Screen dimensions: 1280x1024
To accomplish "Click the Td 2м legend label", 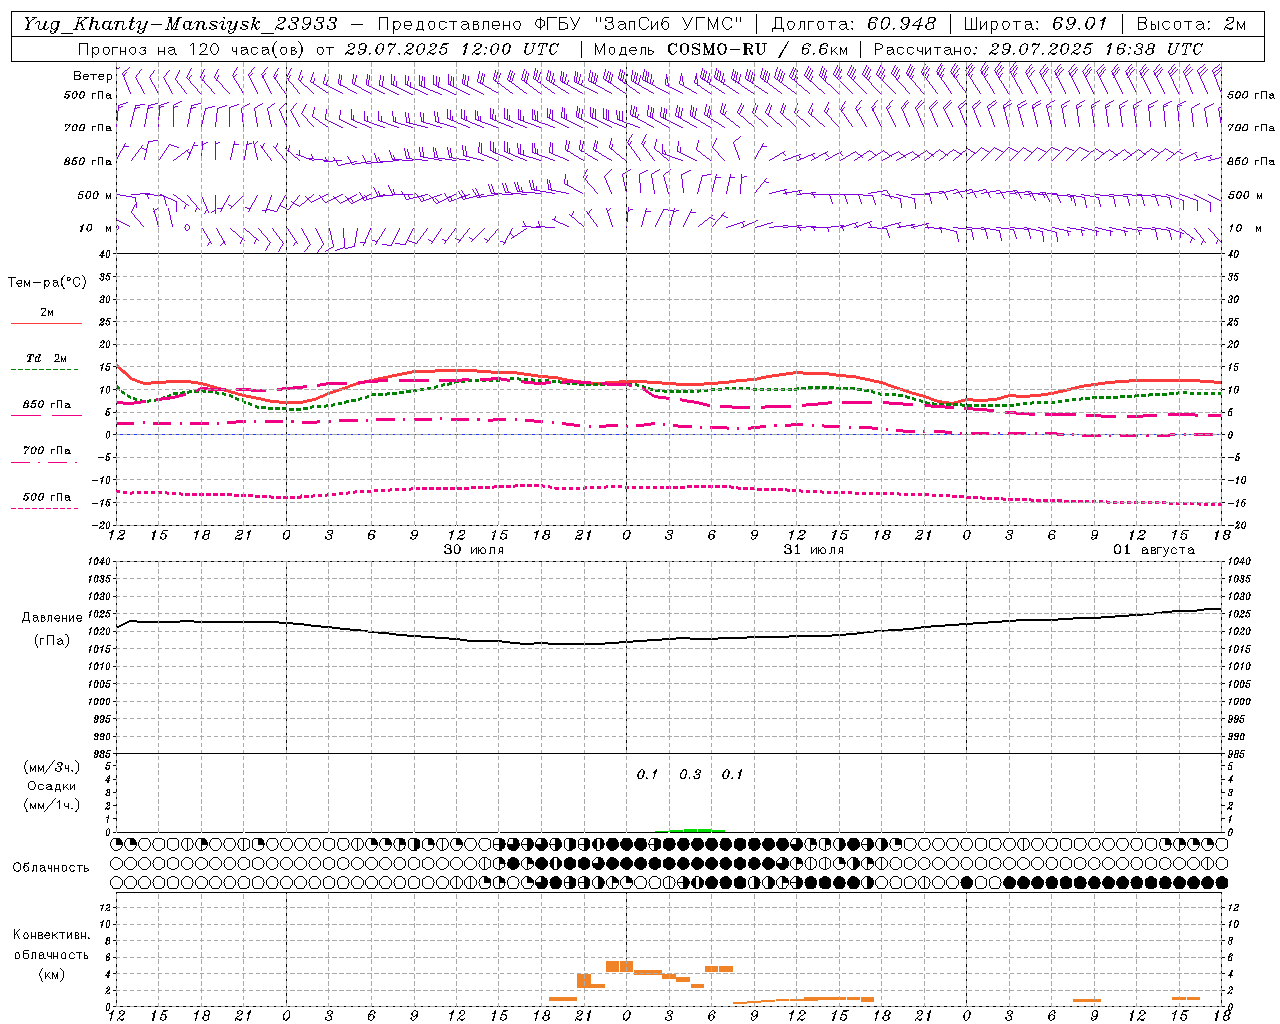I will (46, 358).
